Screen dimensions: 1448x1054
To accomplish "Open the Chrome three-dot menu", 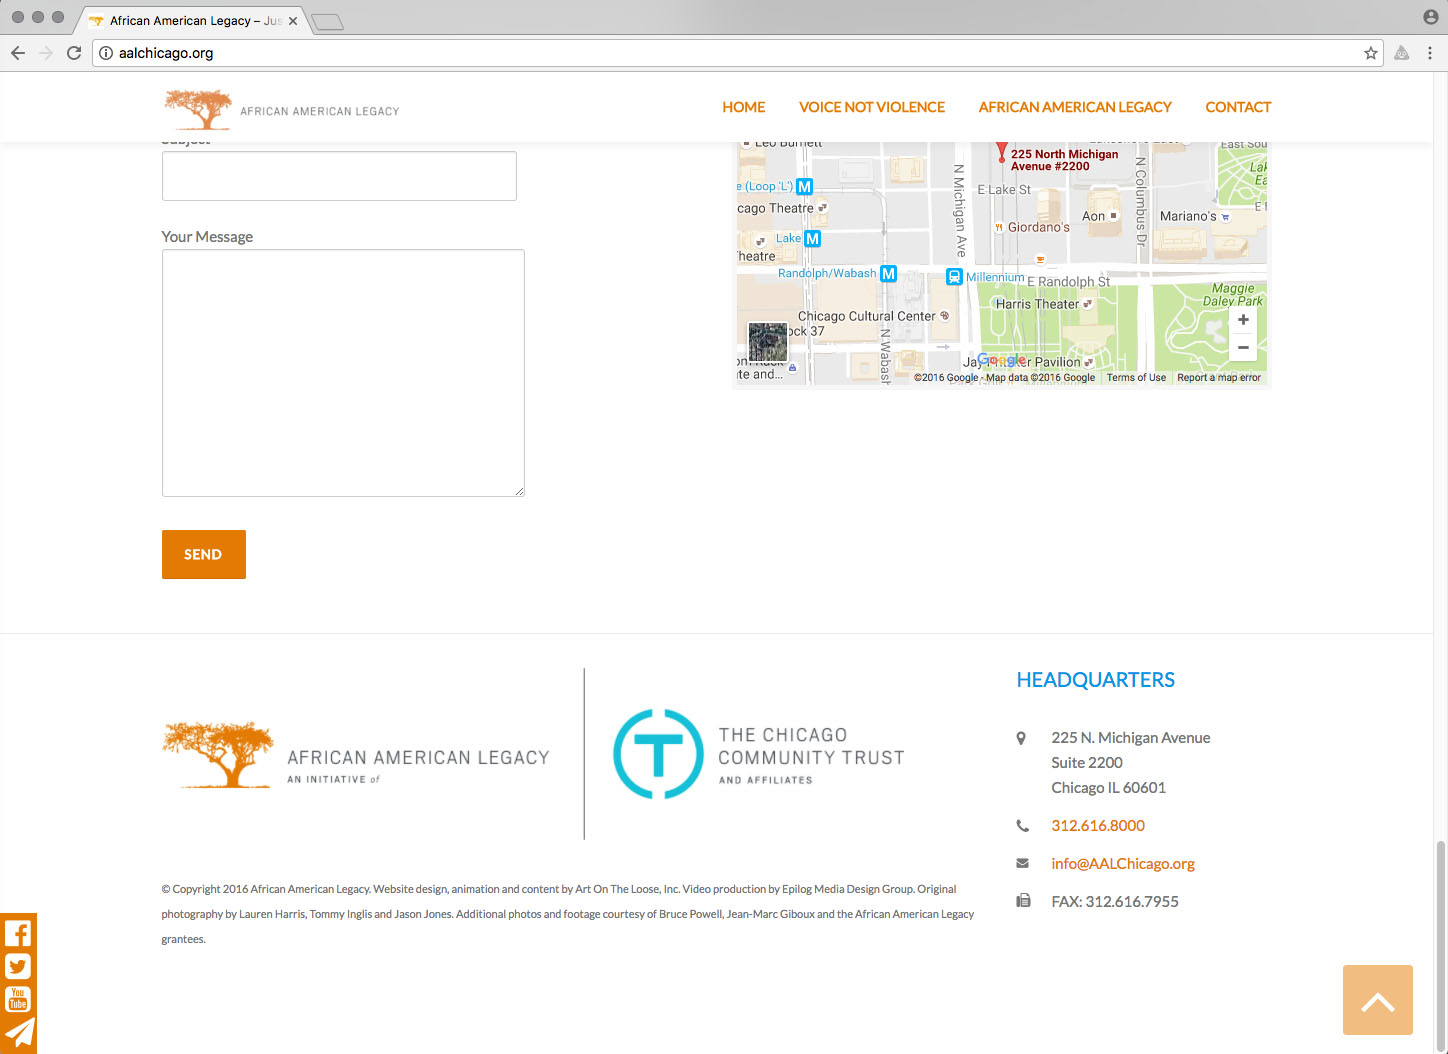I will [x=1430, y=53].
